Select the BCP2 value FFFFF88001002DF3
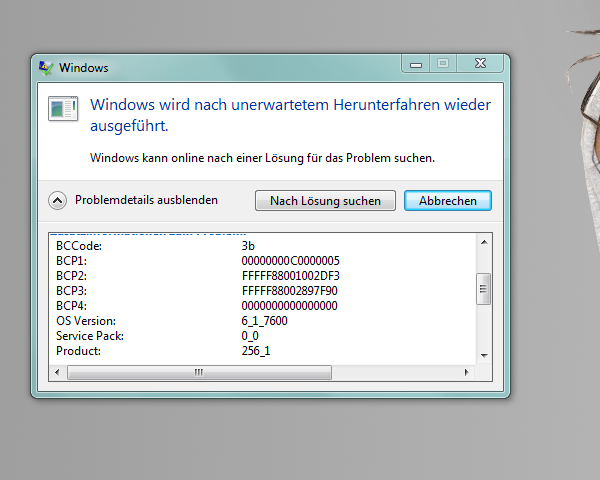Viewport: 600px width, 480px height. pos(291,276)
